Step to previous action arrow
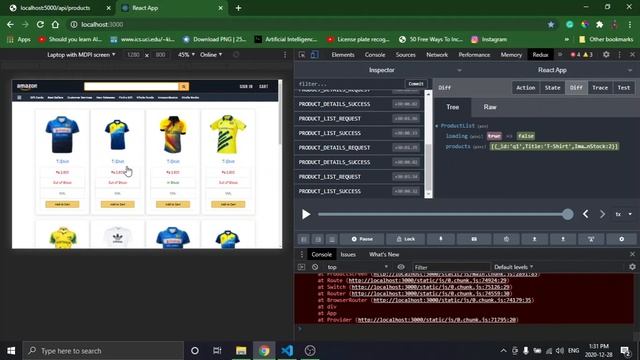640x360 pixels. coord(586,214)
